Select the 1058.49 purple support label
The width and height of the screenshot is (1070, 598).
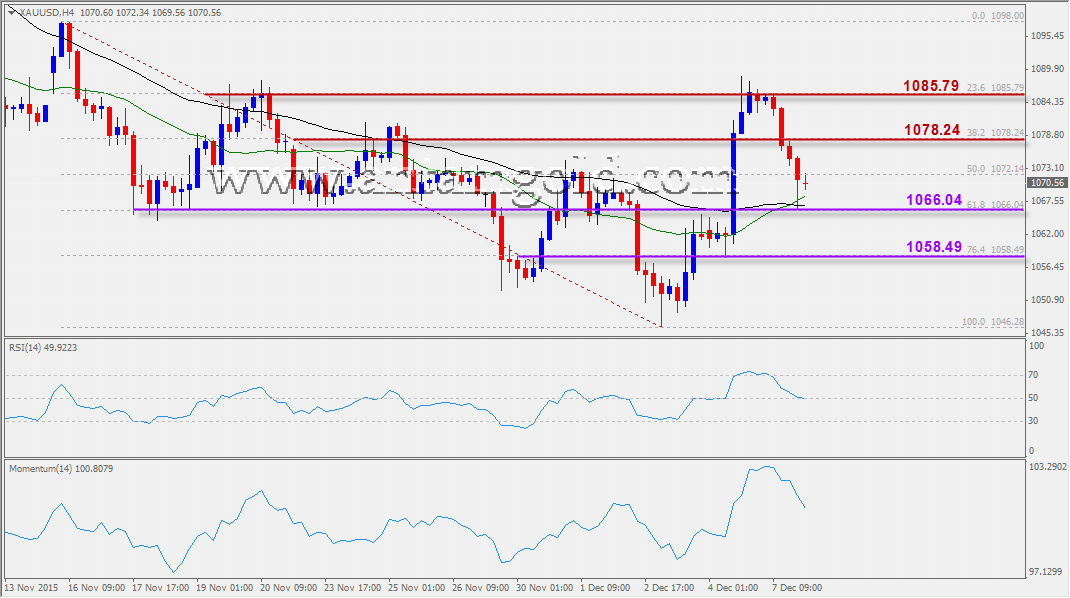(933, 247)
